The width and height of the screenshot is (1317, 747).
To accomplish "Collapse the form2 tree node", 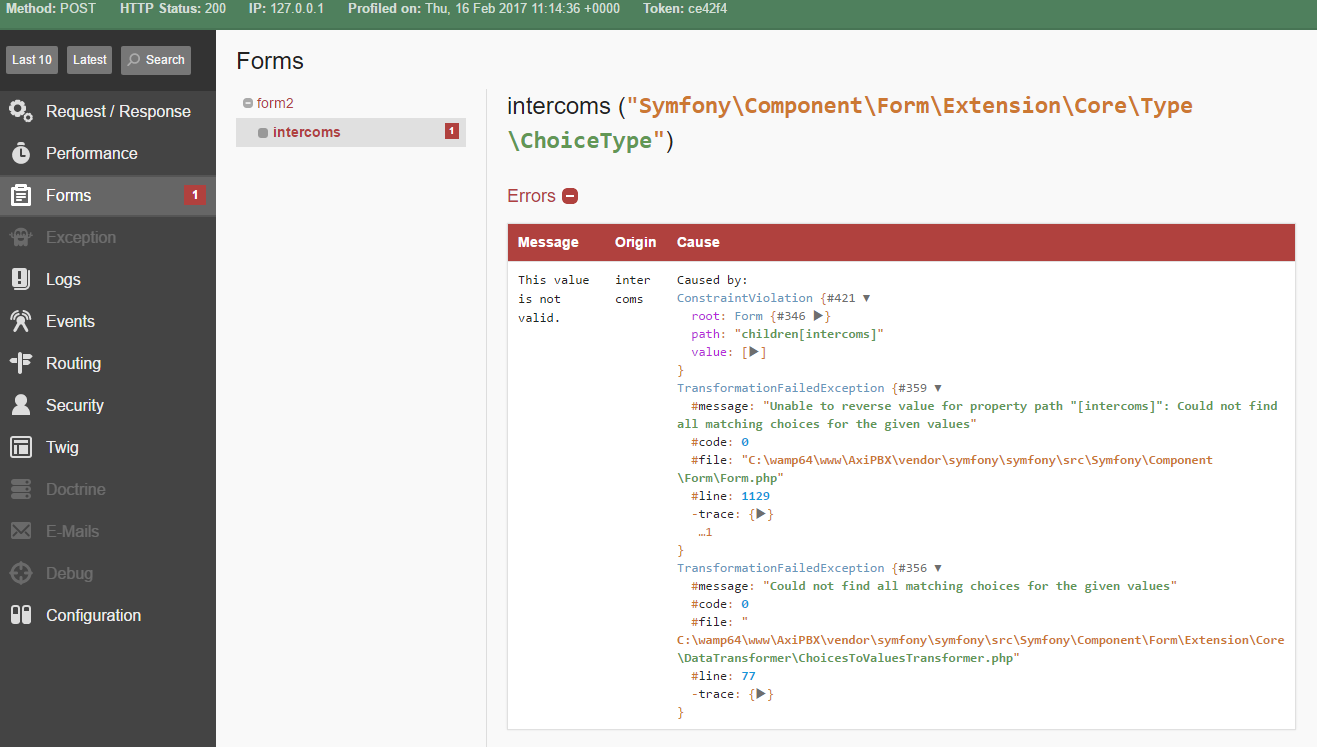I will [246, 102].
